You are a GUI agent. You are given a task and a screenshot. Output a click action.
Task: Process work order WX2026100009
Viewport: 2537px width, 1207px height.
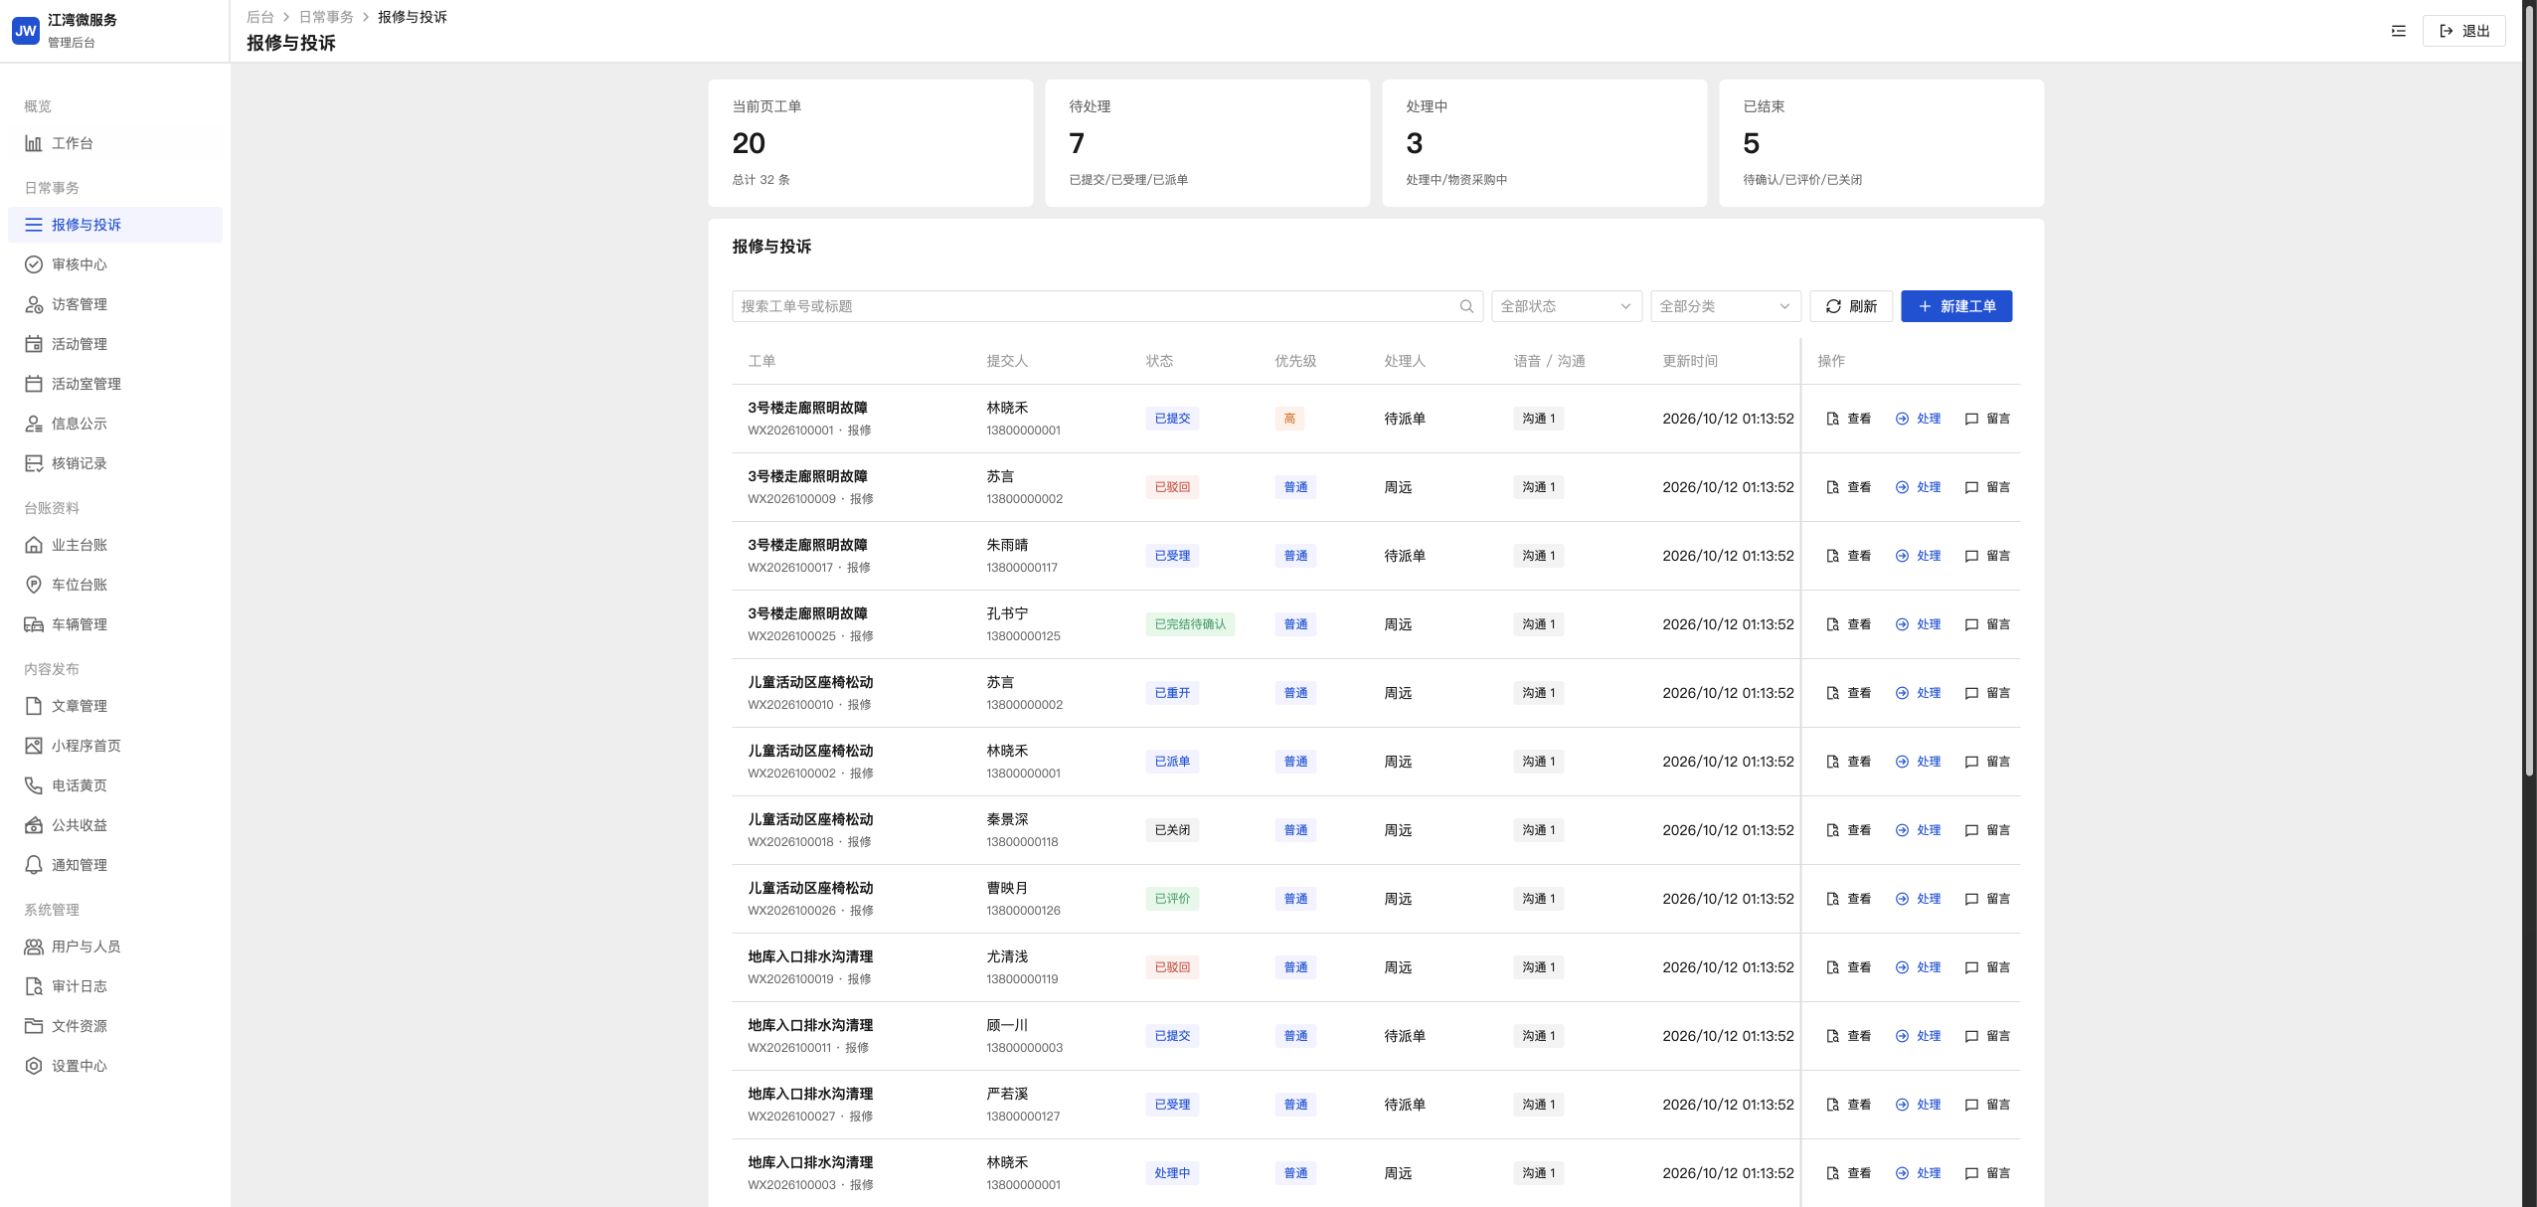(1917, 488)
